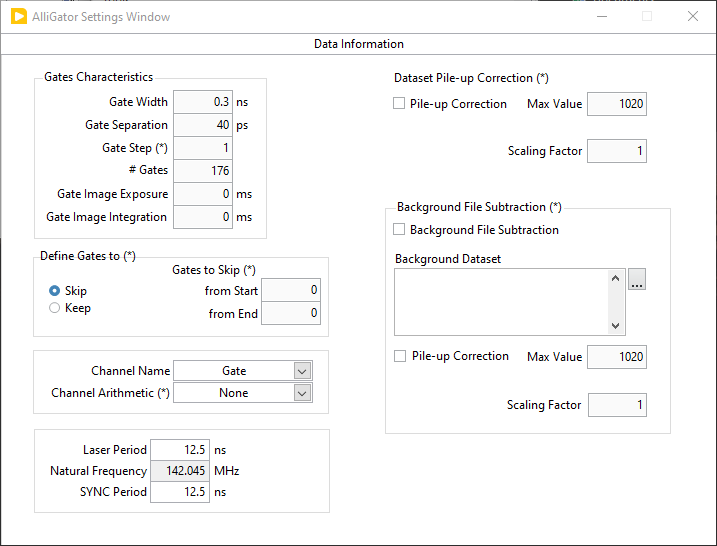Enable background Pile-up Correction checkbox
This screenshot has height=546, width=717.
click(400, 356)
